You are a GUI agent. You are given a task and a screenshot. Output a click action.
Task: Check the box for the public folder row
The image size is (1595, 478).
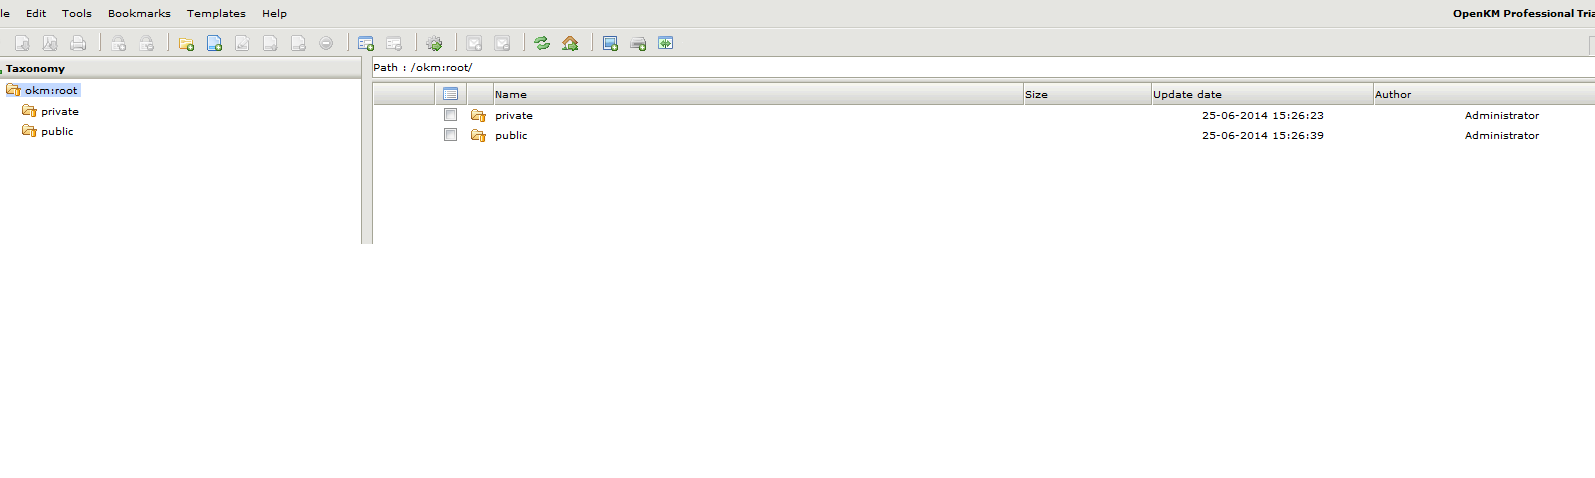[x=451, y=135]
